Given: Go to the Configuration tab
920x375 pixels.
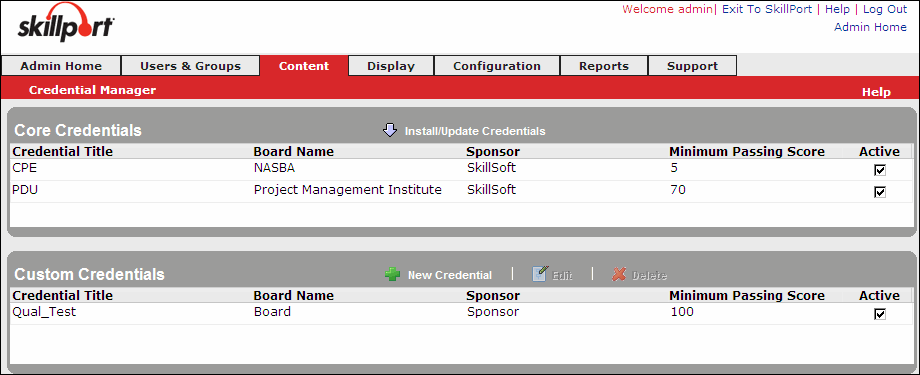Looking at the screenshot, I should (x=497, y=66).
